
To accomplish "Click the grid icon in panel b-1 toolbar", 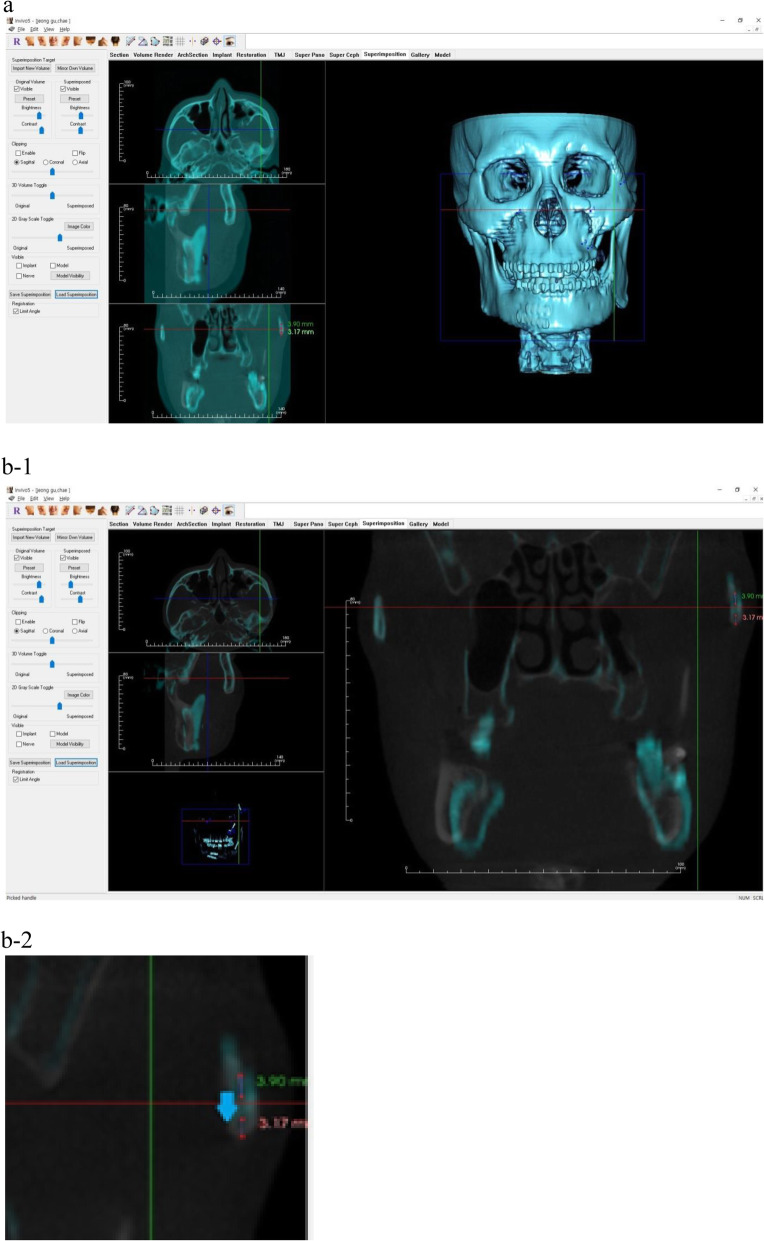I will (179, 511).
